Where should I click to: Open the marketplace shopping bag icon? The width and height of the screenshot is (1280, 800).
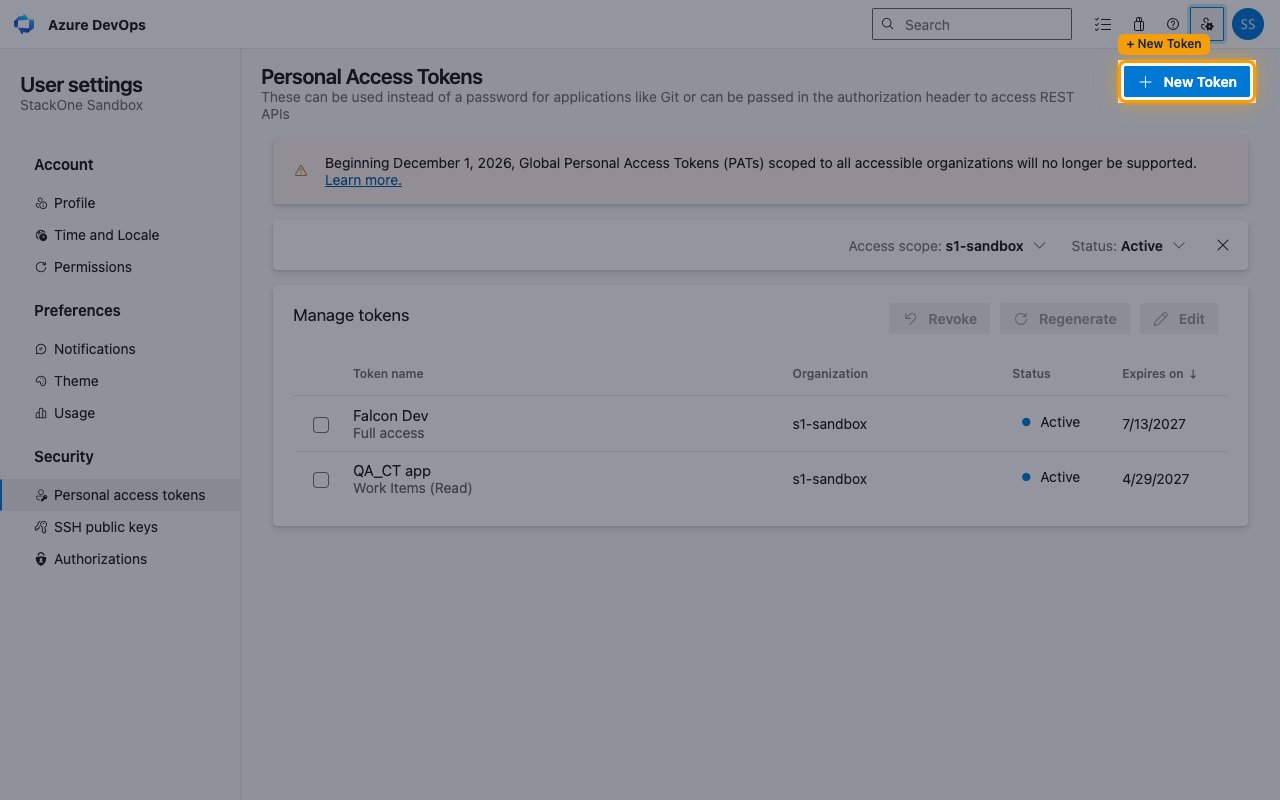(1138, 24)
